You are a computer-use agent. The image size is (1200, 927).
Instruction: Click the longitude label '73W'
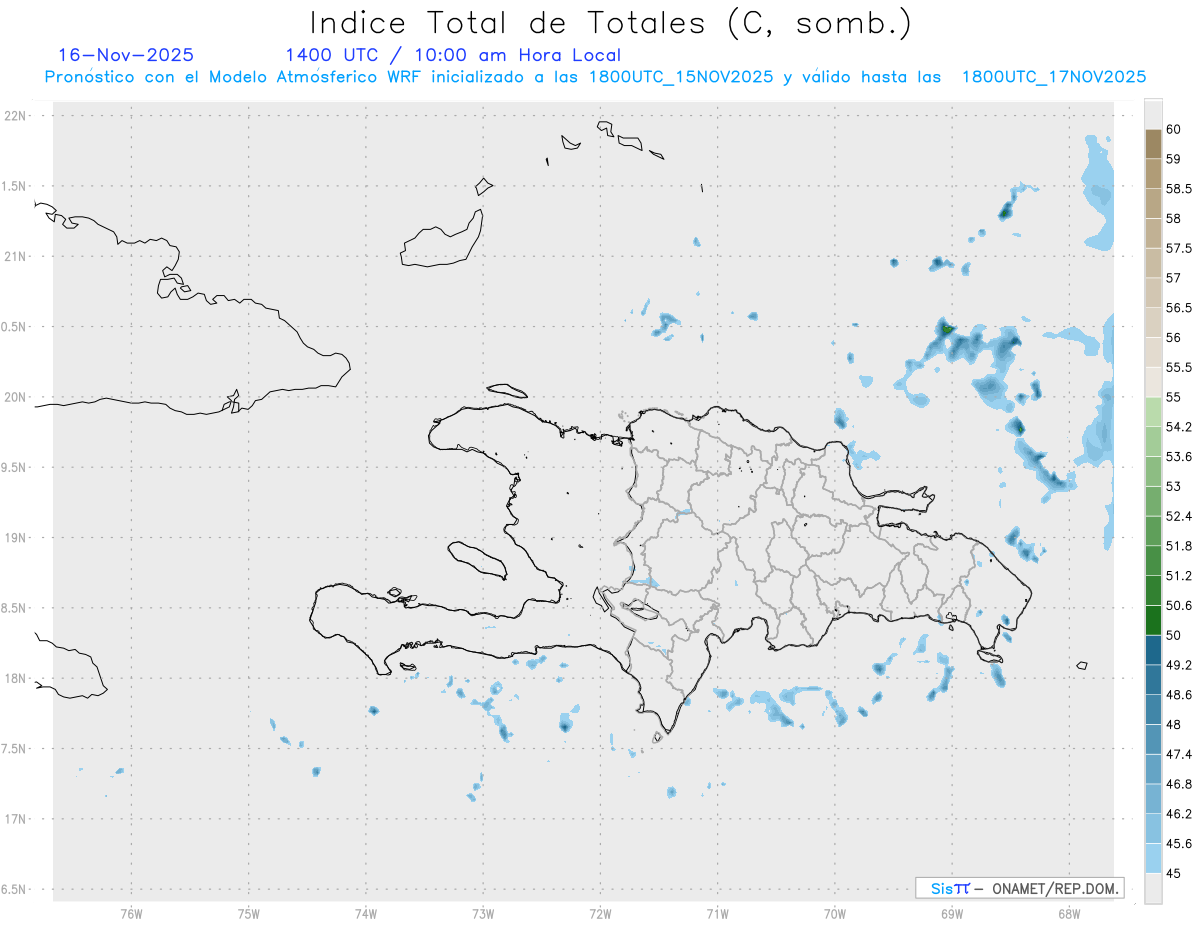(x=483, y=913)
